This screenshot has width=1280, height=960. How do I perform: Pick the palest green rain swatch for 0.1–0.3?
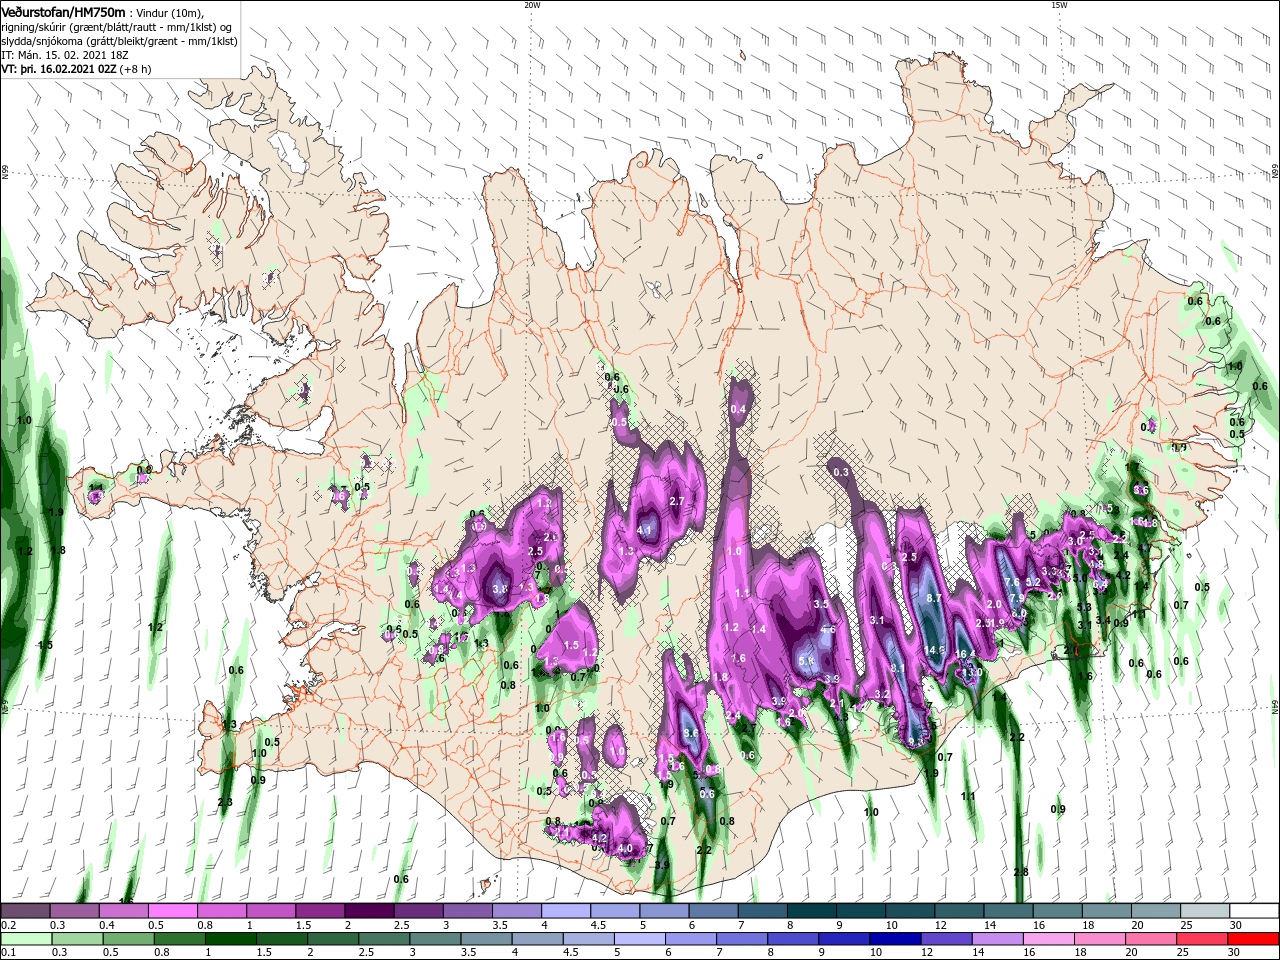click(x=25, y=939)
